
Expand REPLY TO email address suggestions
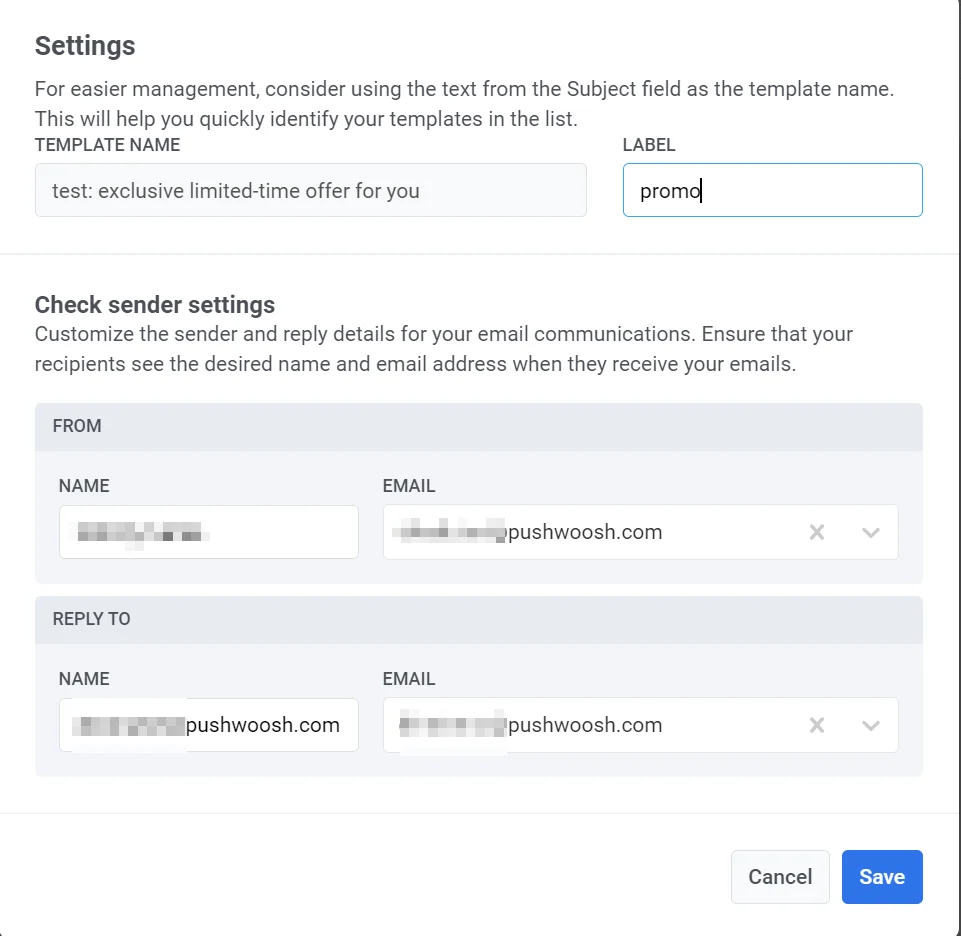pos(870,725)
